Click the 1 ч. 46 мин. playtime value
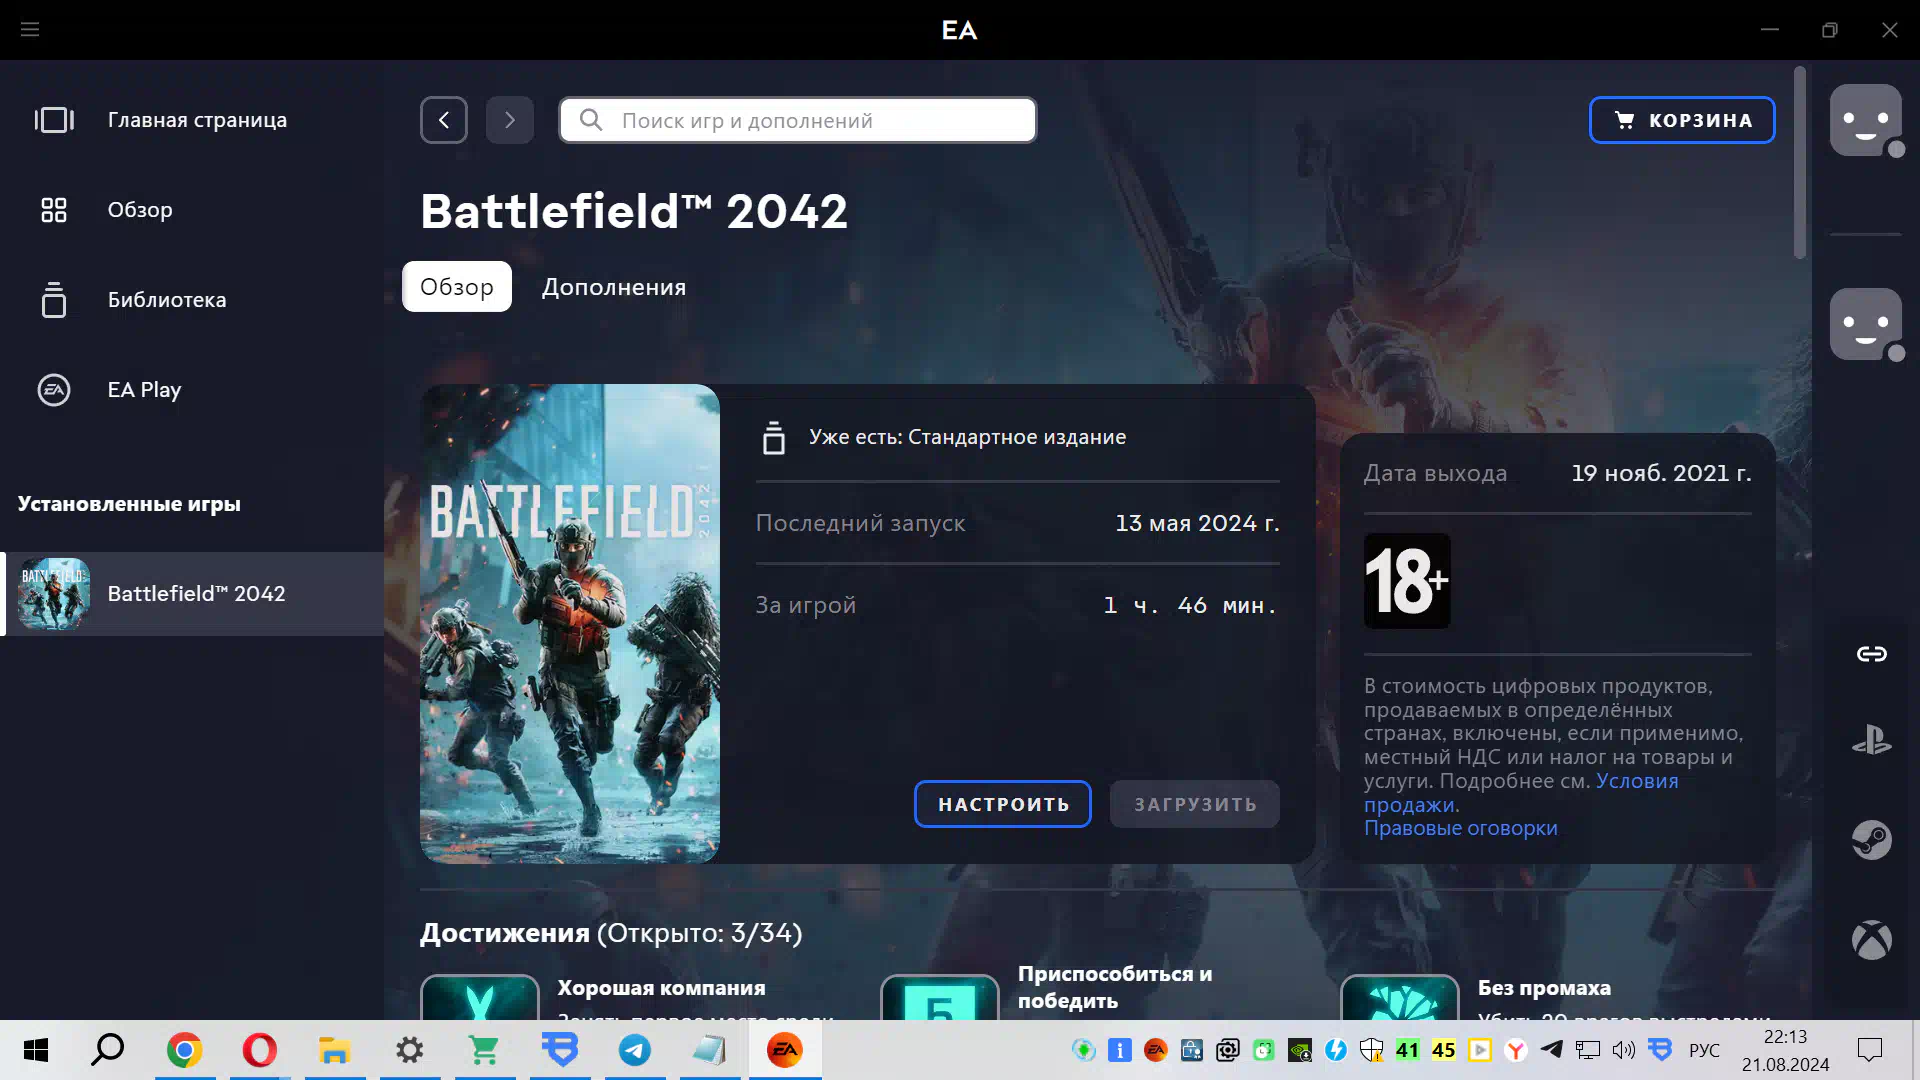1920x1080 pixels. point(1190,605)
